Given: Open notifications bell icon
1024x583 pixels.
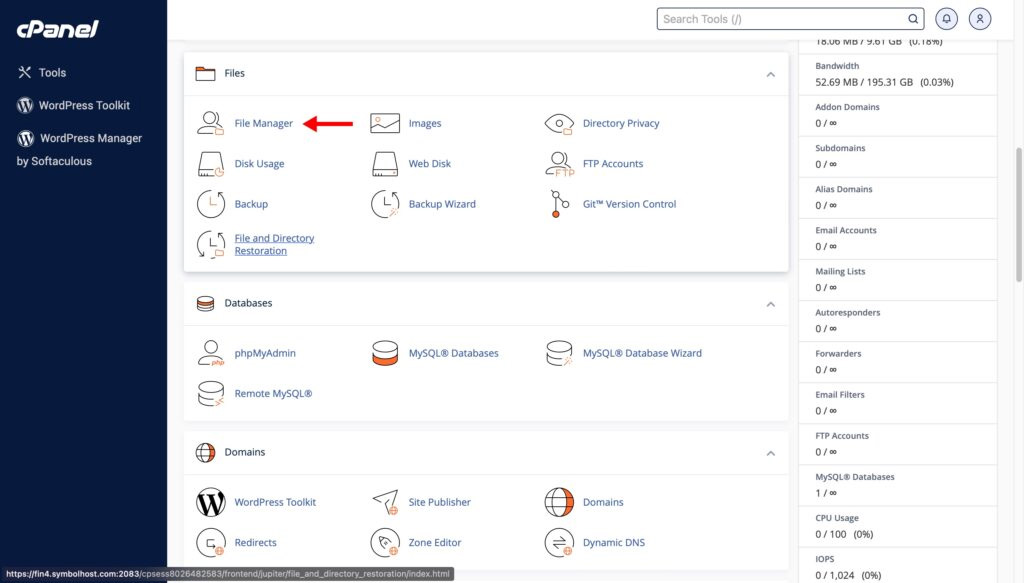Looking at the screenshot, I should 946,19.
